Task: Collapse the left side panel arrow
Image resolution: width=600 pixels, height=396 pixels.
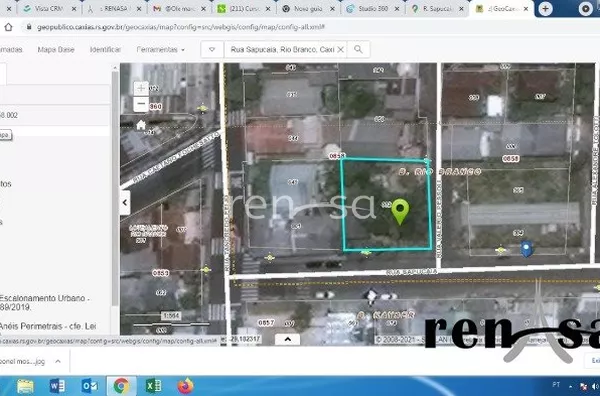Action: [125, 202]
